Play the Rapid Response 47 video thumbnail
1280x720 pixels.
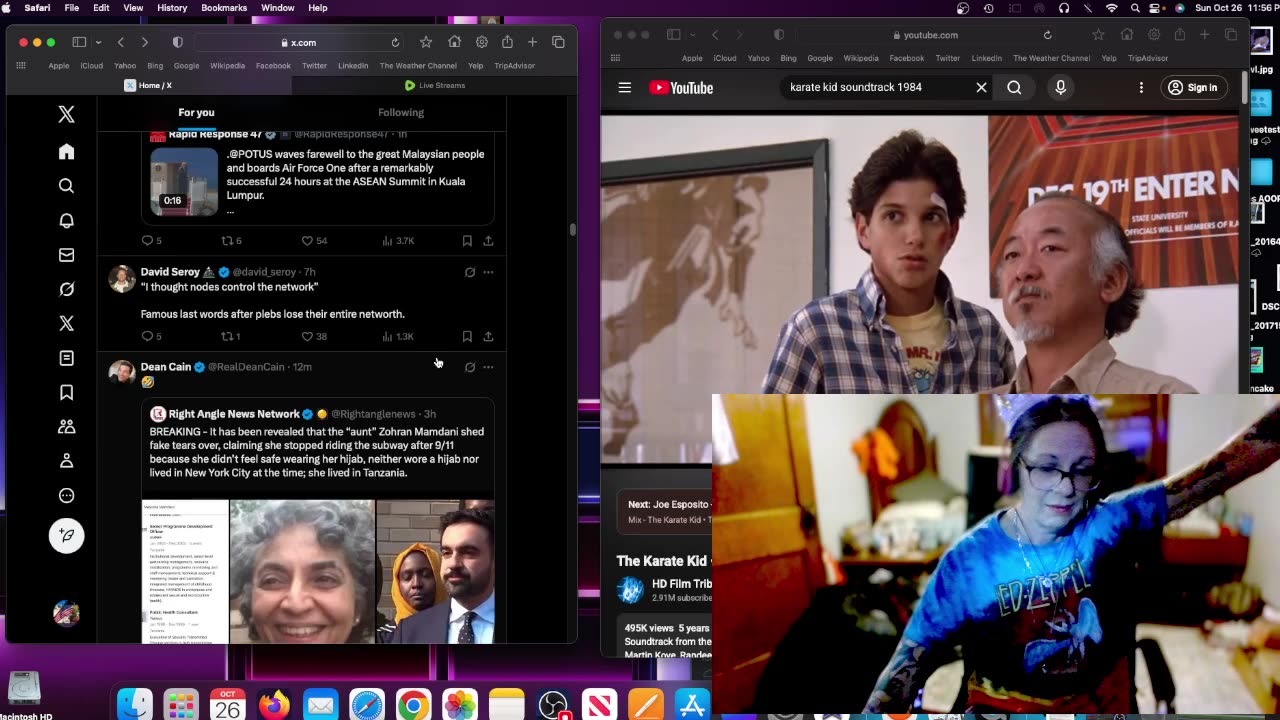tap(184, 182)
